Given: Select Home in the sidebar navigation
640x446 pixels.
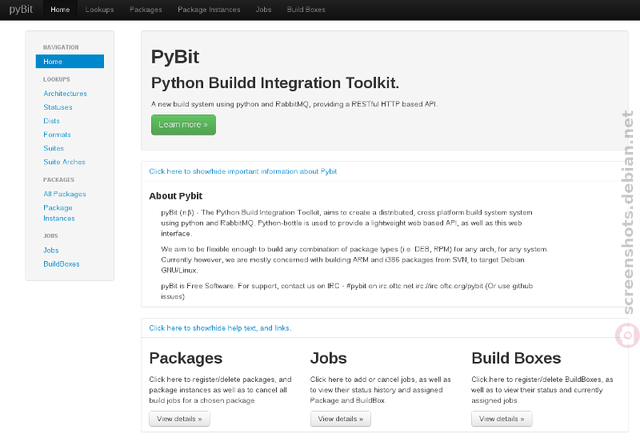Looking at the screenshot, I should point(70,62).
